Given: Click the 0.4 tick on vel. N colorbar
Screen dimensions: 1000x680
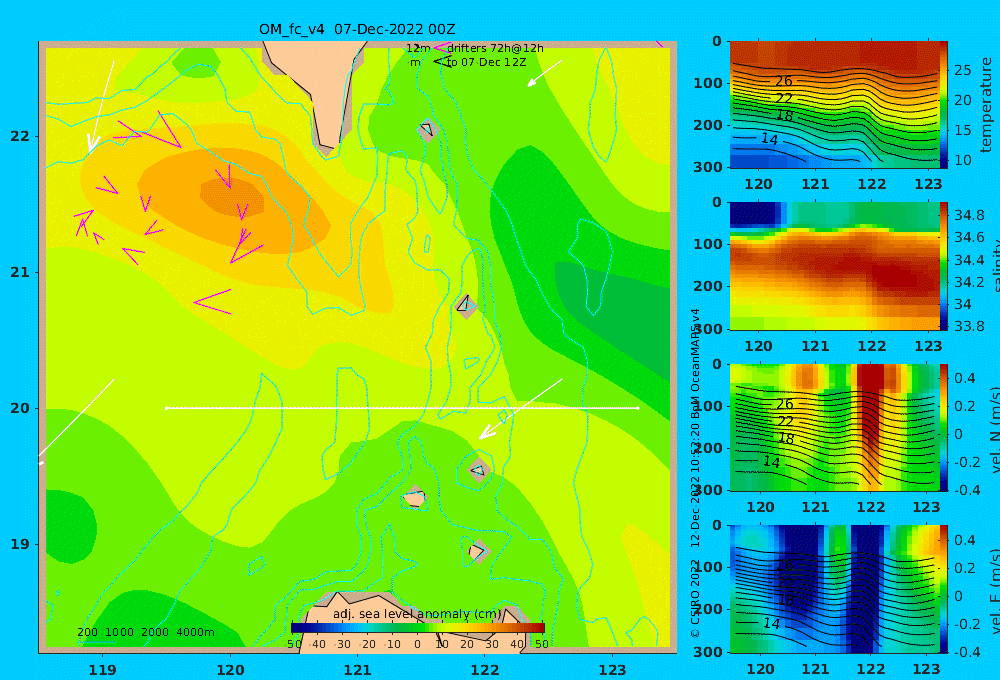Looking at the screenshot, I should (x=964, y=378).
